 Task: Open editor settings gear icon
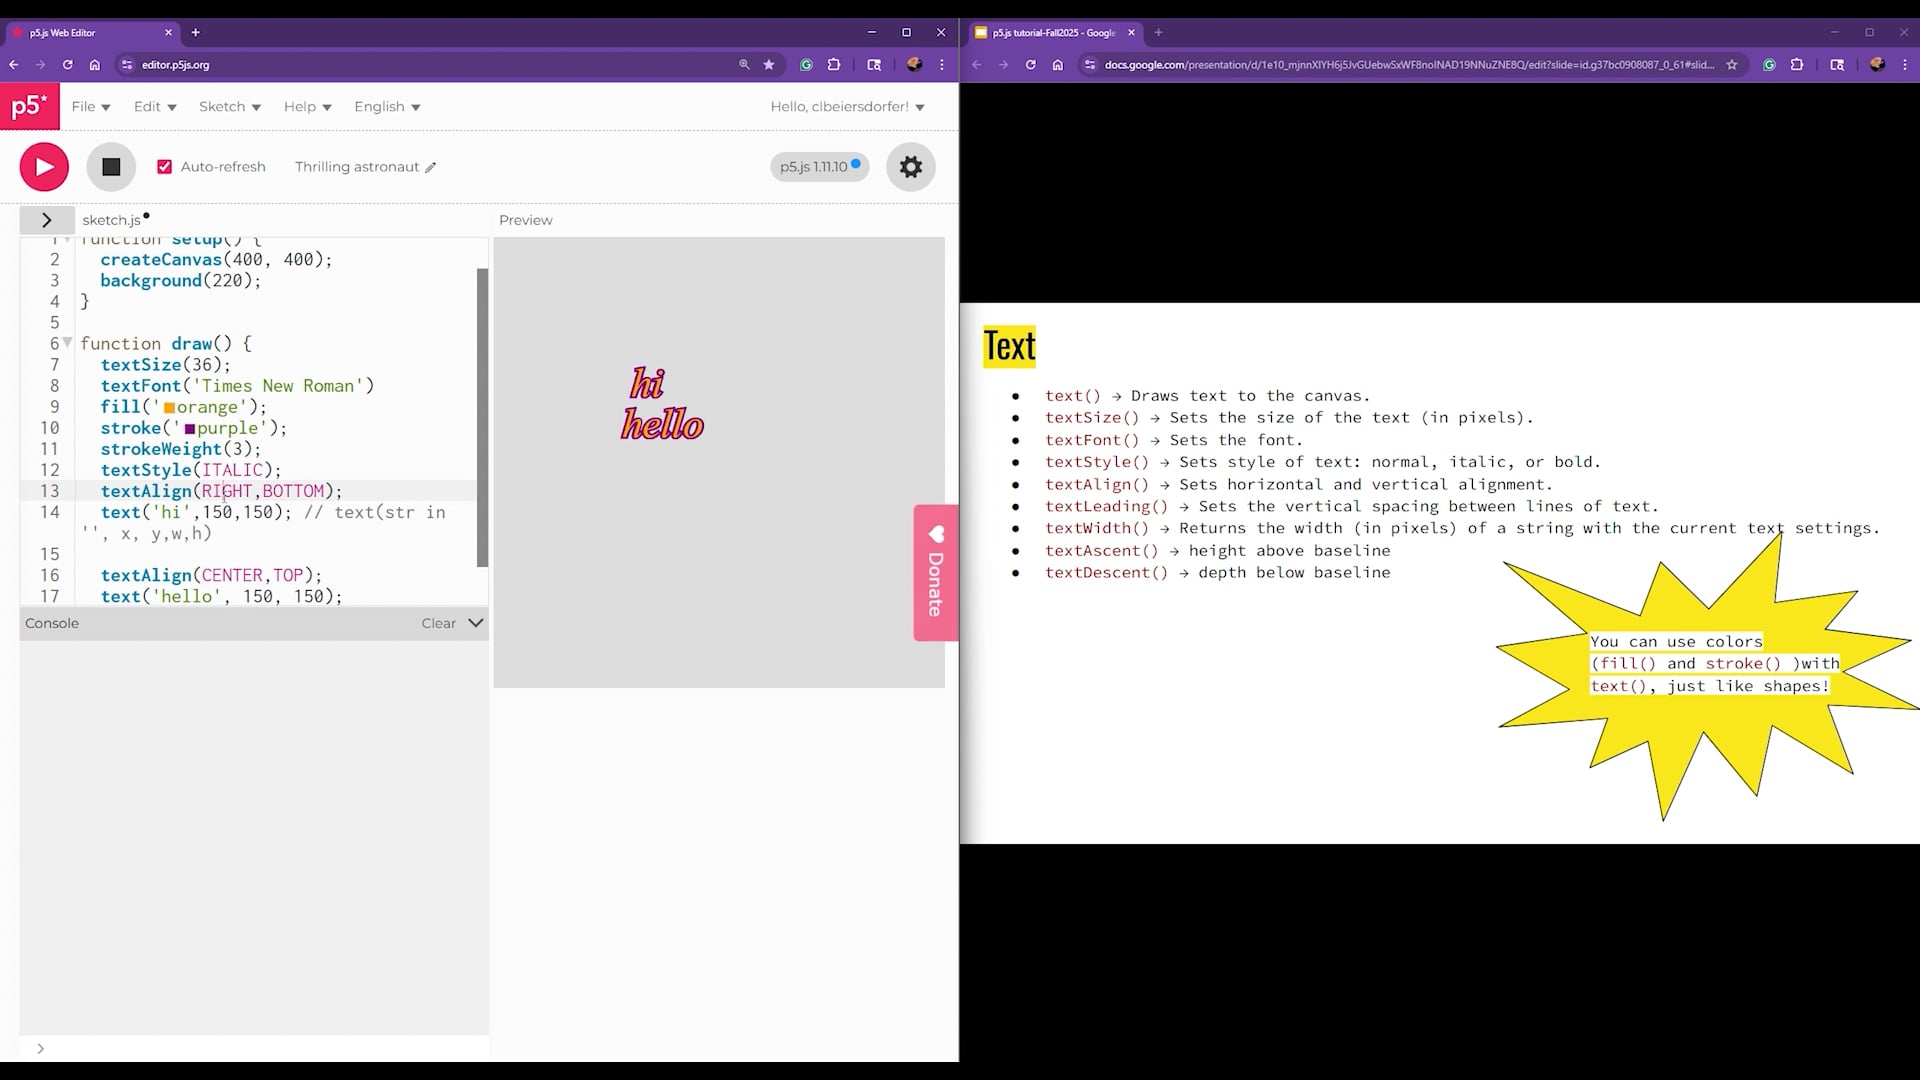pos(910,167)
